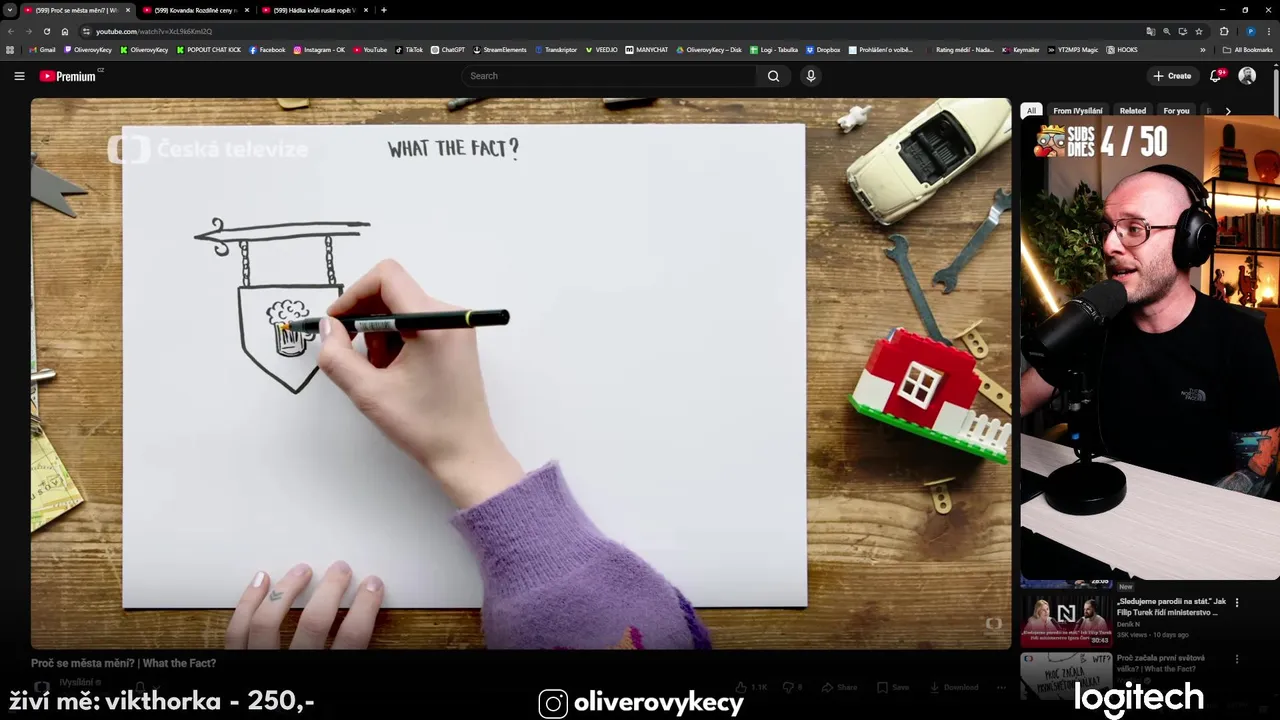Open options for the Filip Turek video
Viewport: 1280px width, 720px height.
click(1237, 603)
